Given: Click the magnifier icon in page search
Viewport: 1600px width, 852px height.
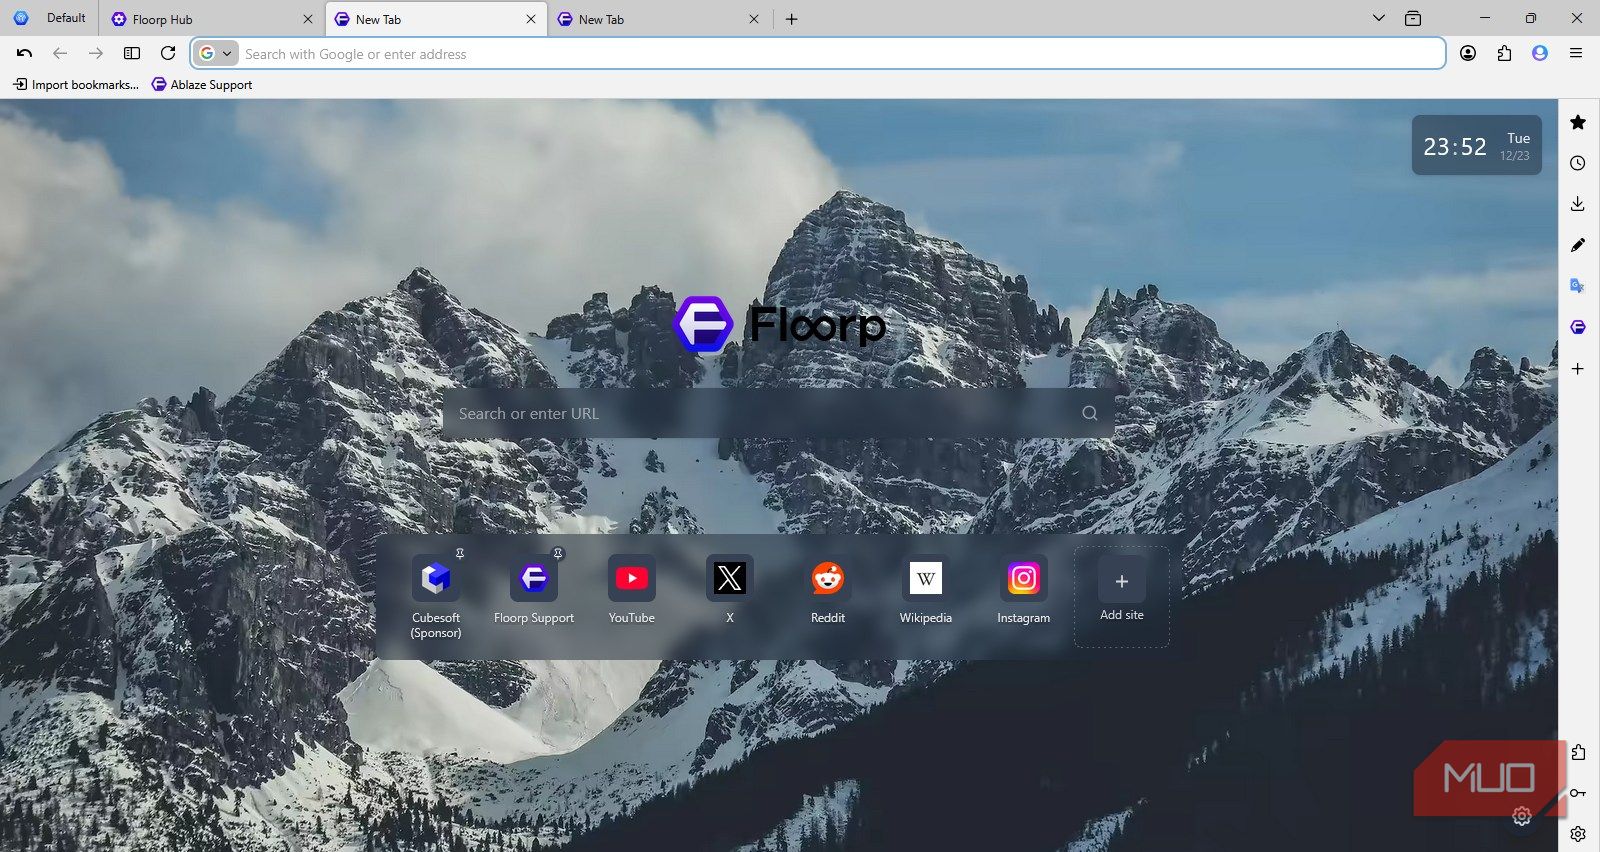Looking at the screenshot, I should coord(1090,413).
